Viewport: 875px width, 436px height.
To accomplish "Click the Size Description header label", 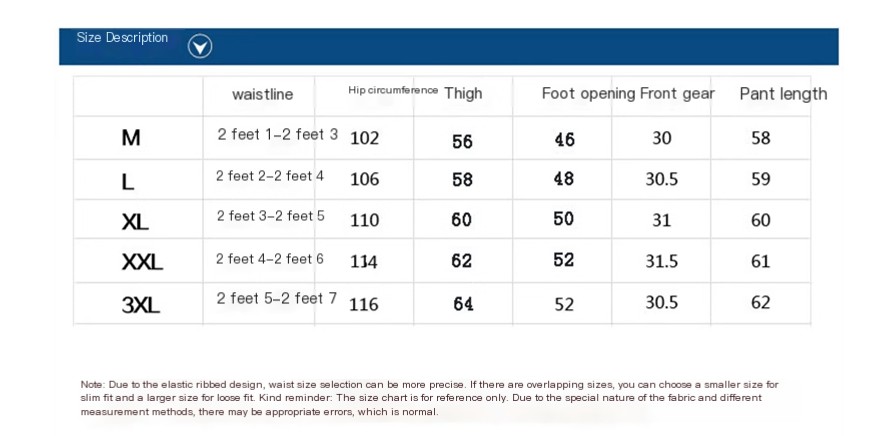I will pos(122,38).
